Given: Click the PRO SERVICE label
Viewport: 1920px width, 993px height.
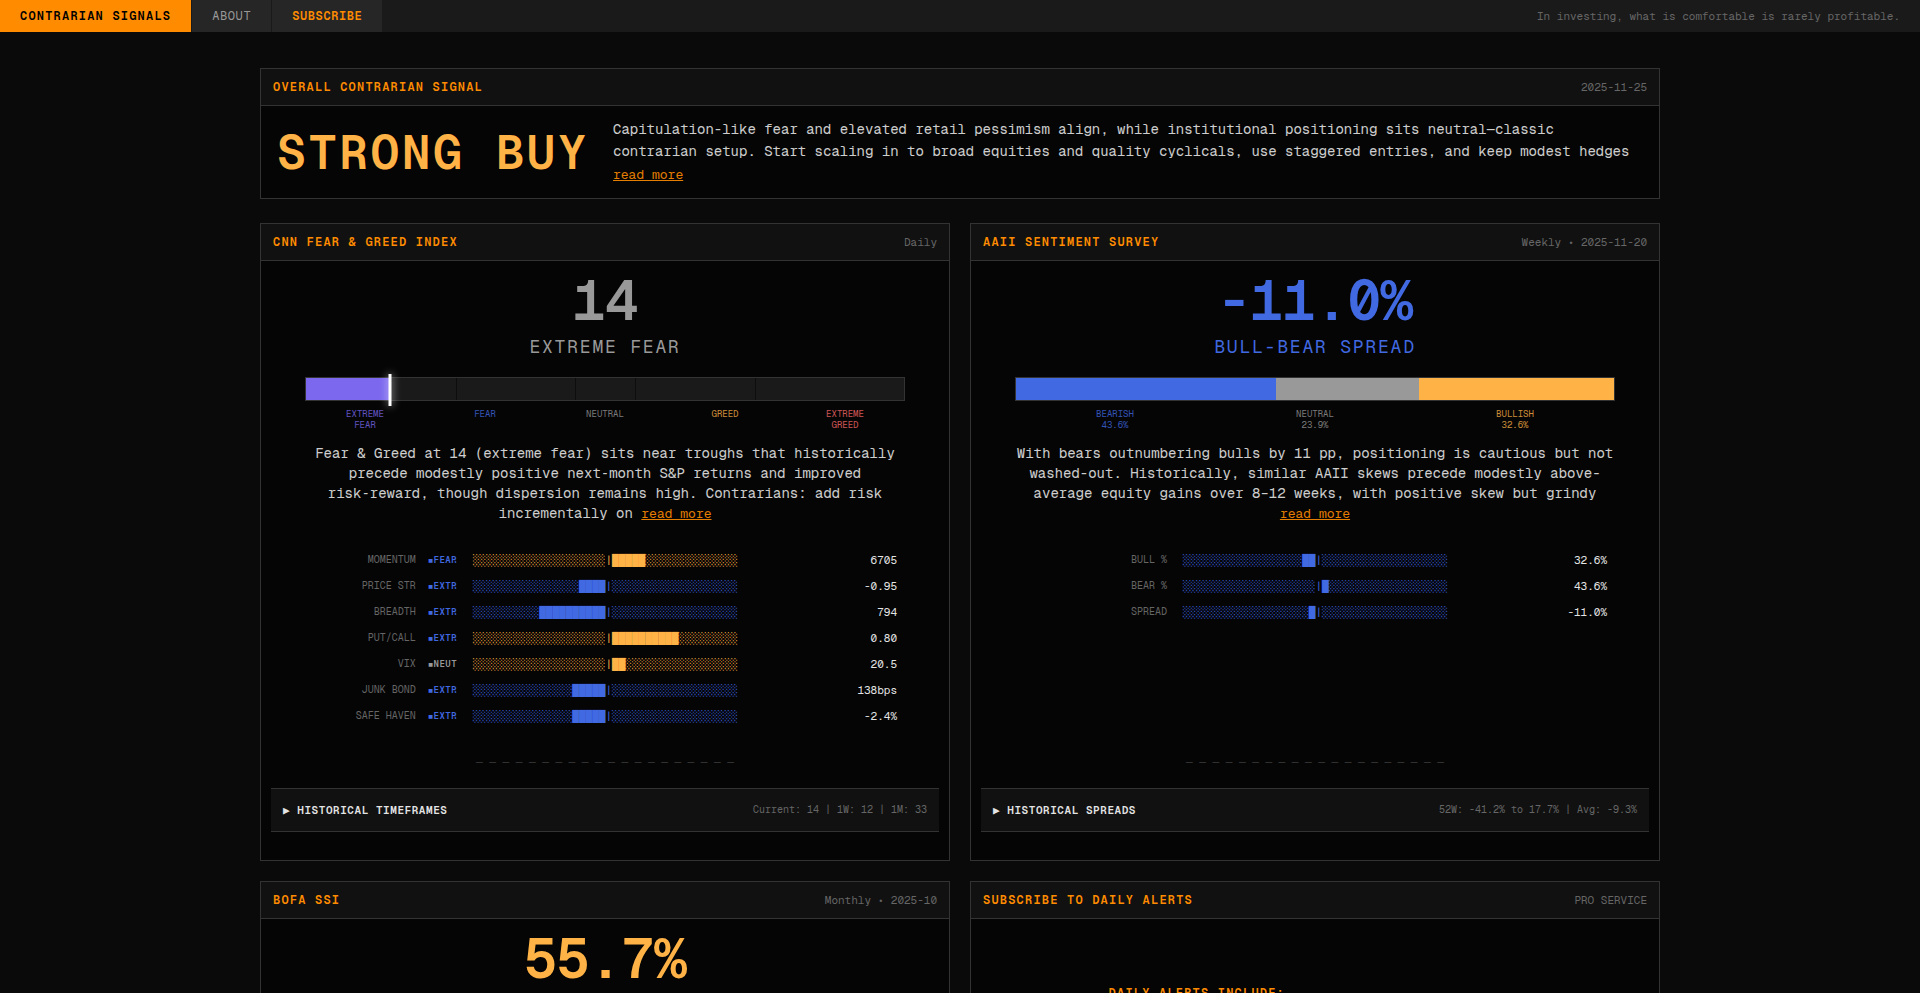Looking at the screenshot, I should [1610, 900].
